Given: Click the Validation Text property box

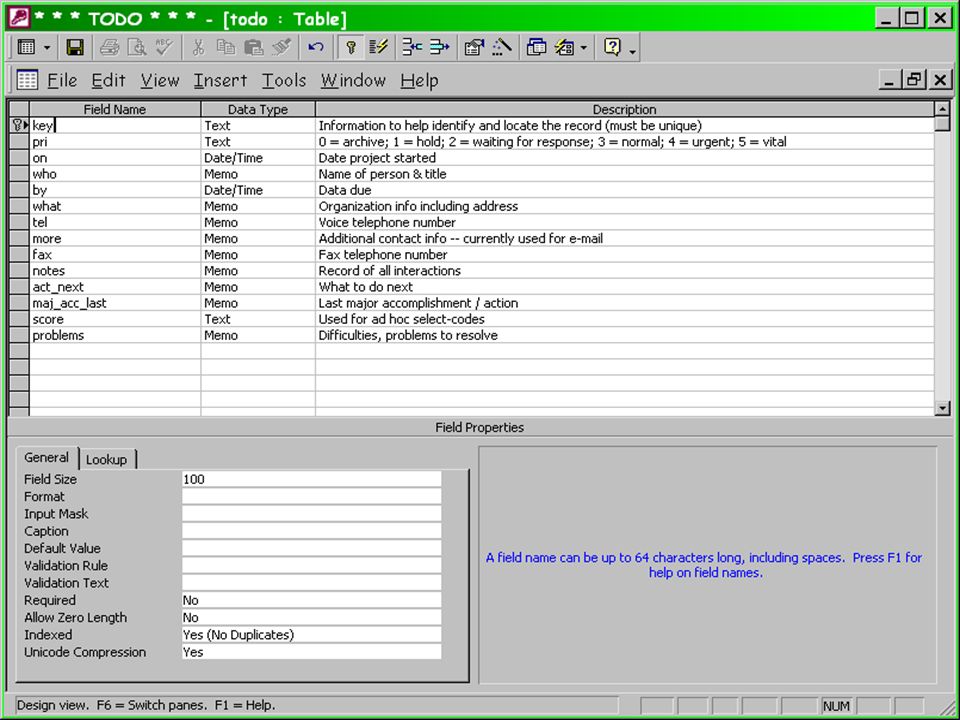Looking at the screenshot, I should pos(311,582).
